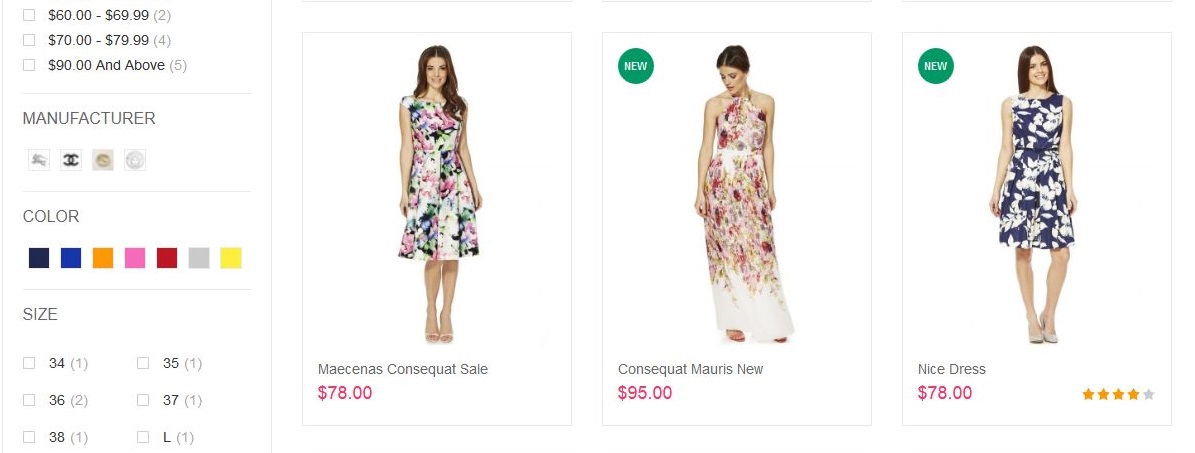Open the Consequat Mauris New product title
The width and height of the screenshot is (1195, 453).
(690, 369)
